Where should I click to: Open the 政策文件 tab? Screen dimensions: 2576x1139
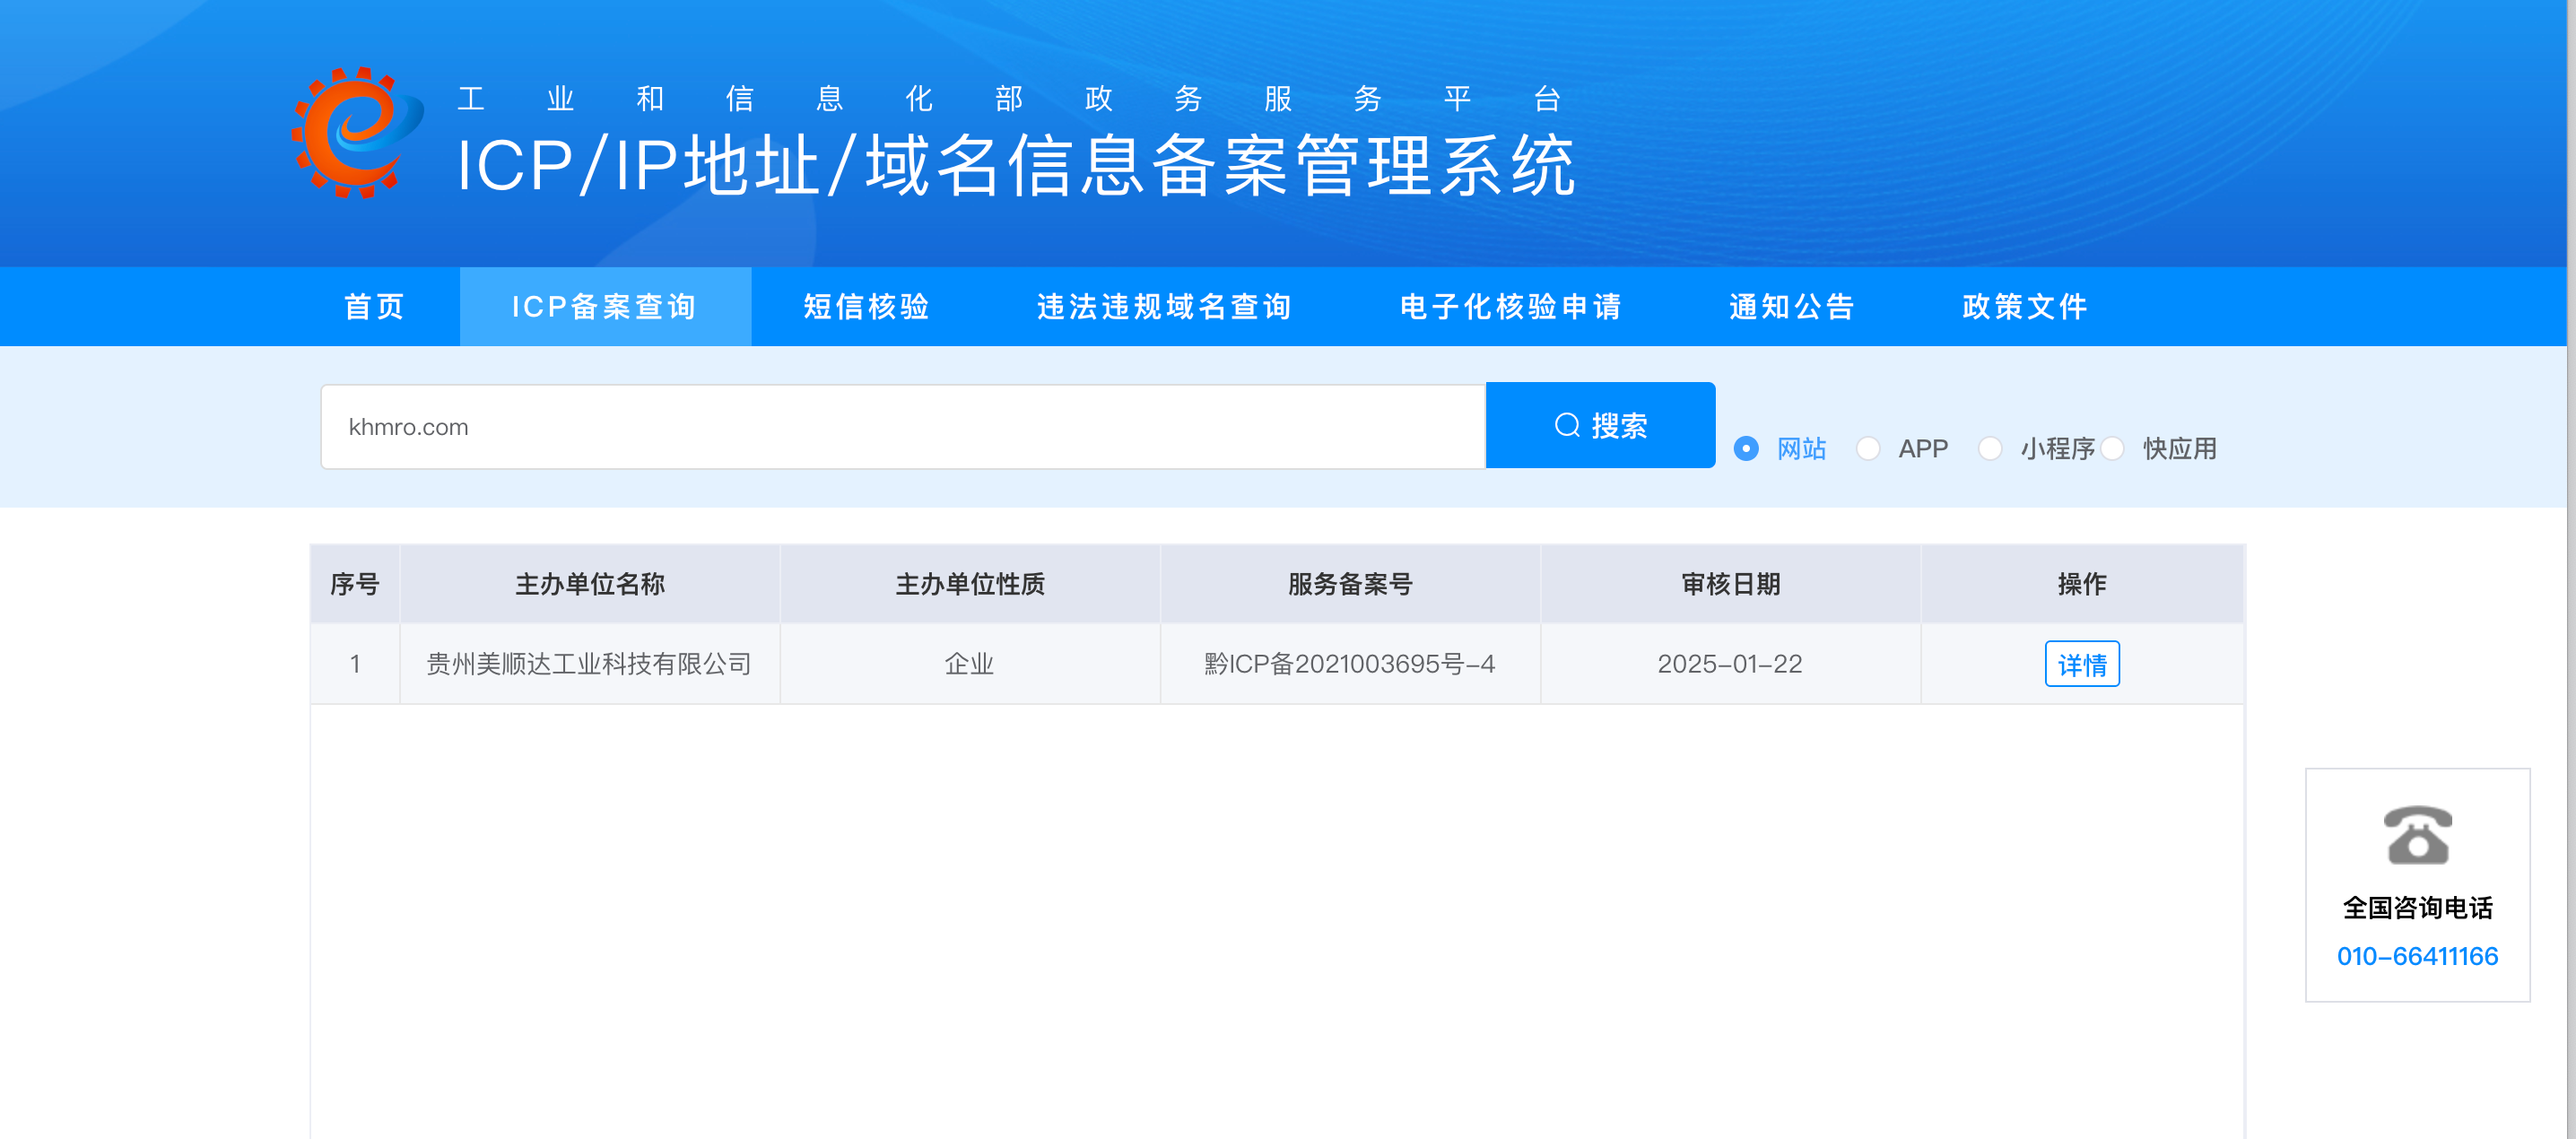2025,306
